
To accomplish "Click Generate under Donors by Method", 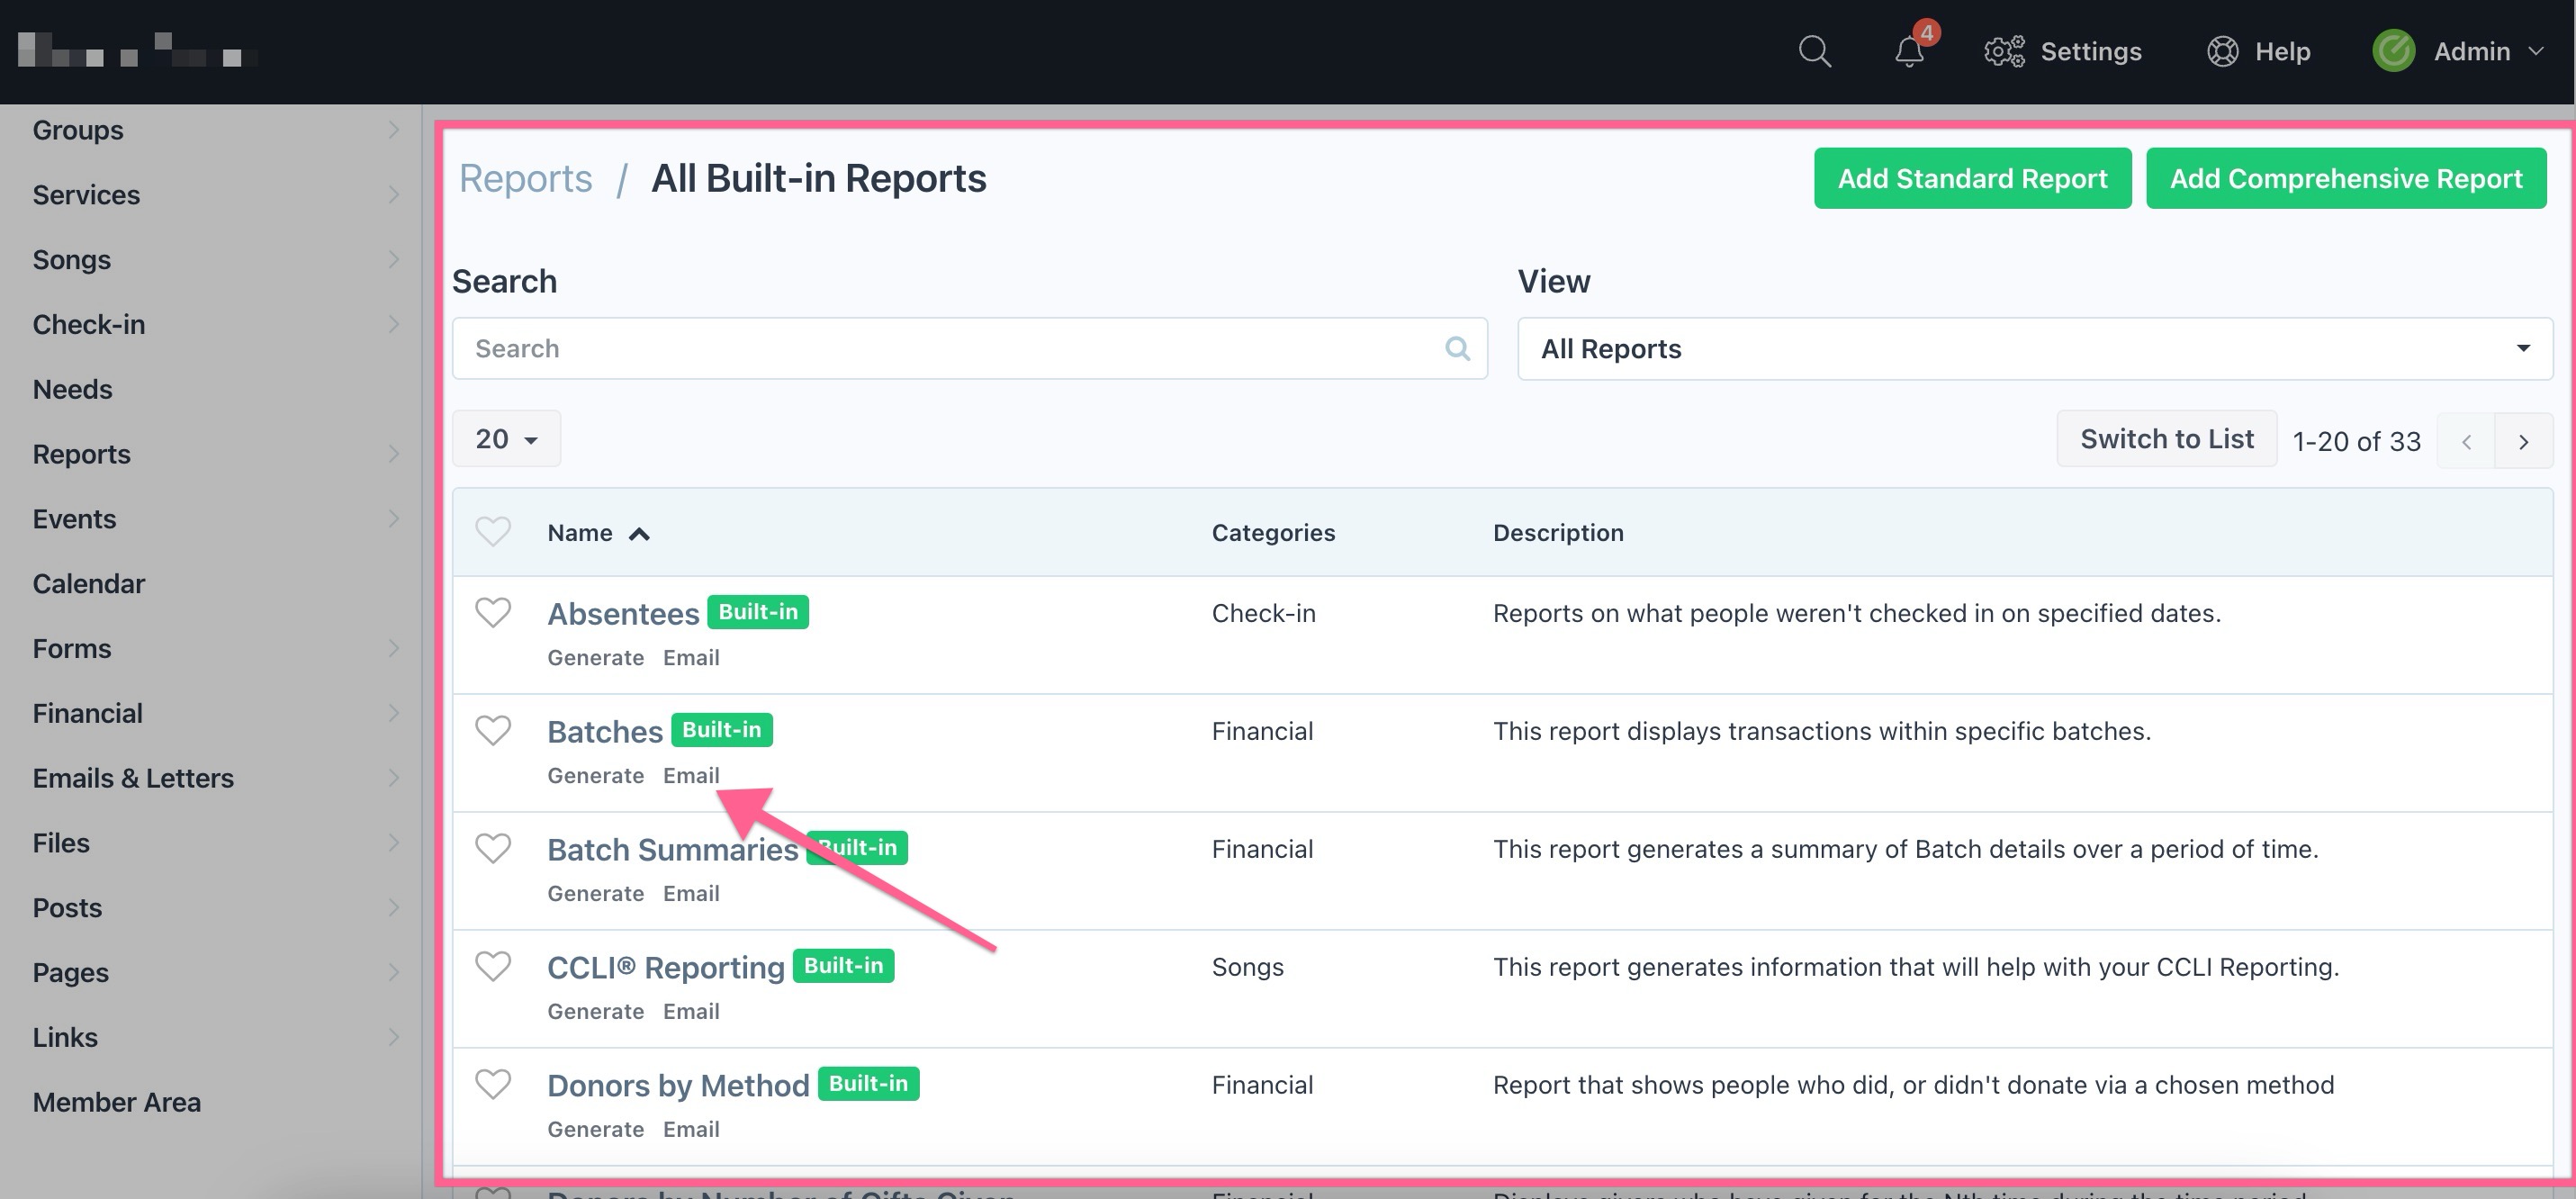I will pyautogui.click(x=595, y=1129).
